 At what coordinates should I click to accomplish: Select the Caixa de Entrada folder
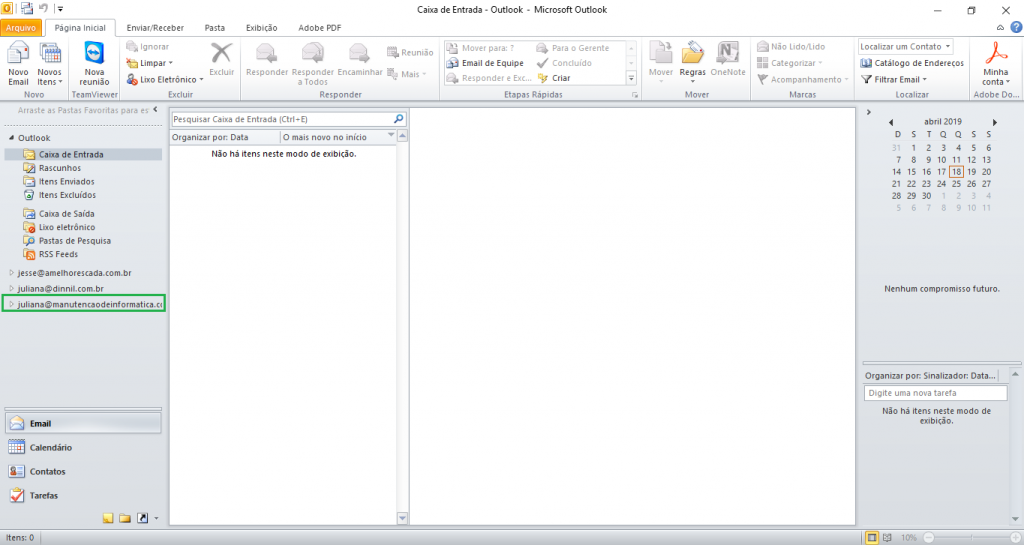(83, 155)
